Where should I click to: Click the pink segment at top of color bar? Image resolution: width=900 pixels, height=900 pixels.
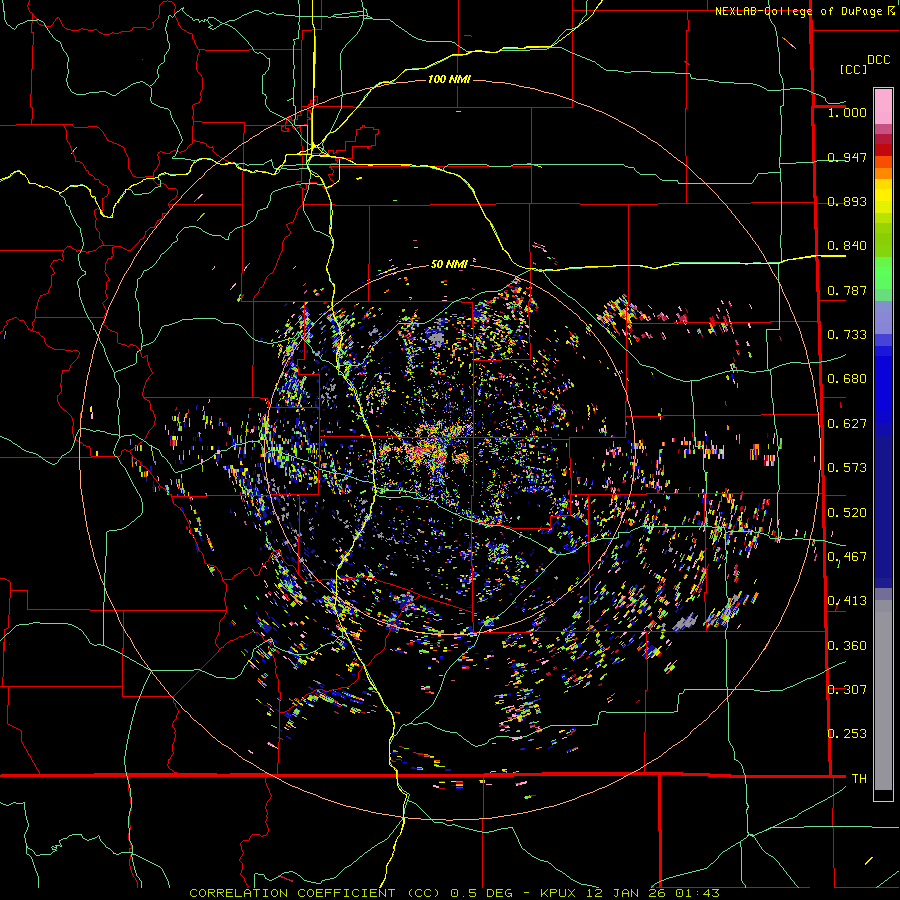tap(883, 107)
